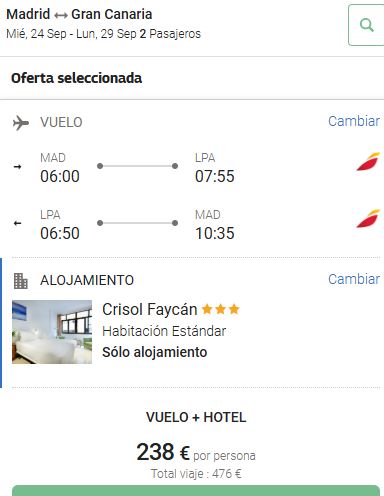Click Iberia logo on outbound flight
Viewport: 384px width, 496px height.
tap(368, 162)
